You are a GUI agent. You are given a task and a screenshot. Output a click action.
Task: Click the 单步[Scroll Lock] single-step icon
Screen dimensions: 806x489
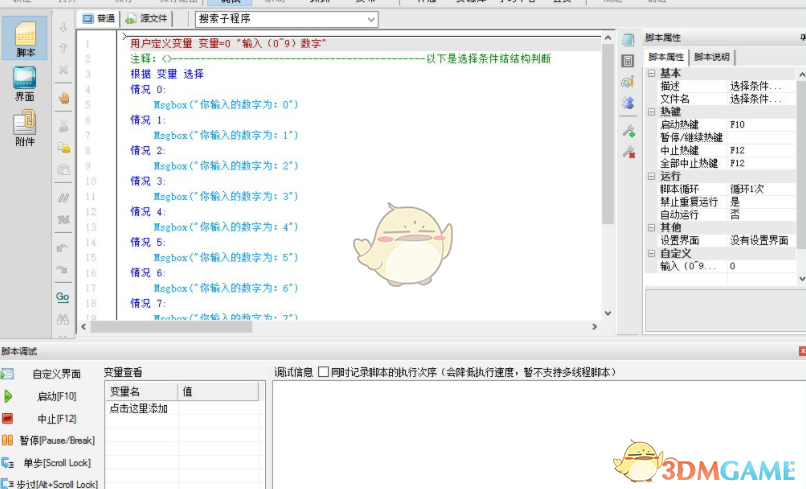[x=8, y=462]
